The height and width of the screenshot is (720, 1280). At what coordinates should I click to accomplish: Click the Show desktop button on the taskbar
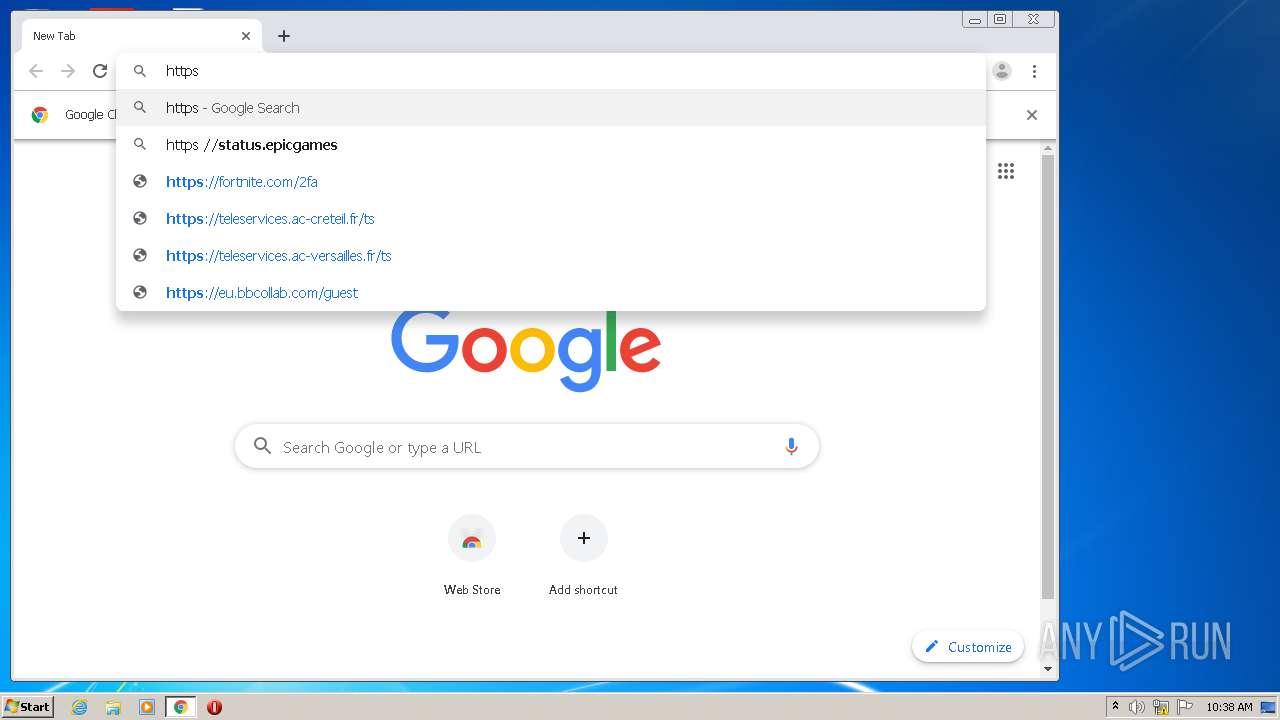1268,707
